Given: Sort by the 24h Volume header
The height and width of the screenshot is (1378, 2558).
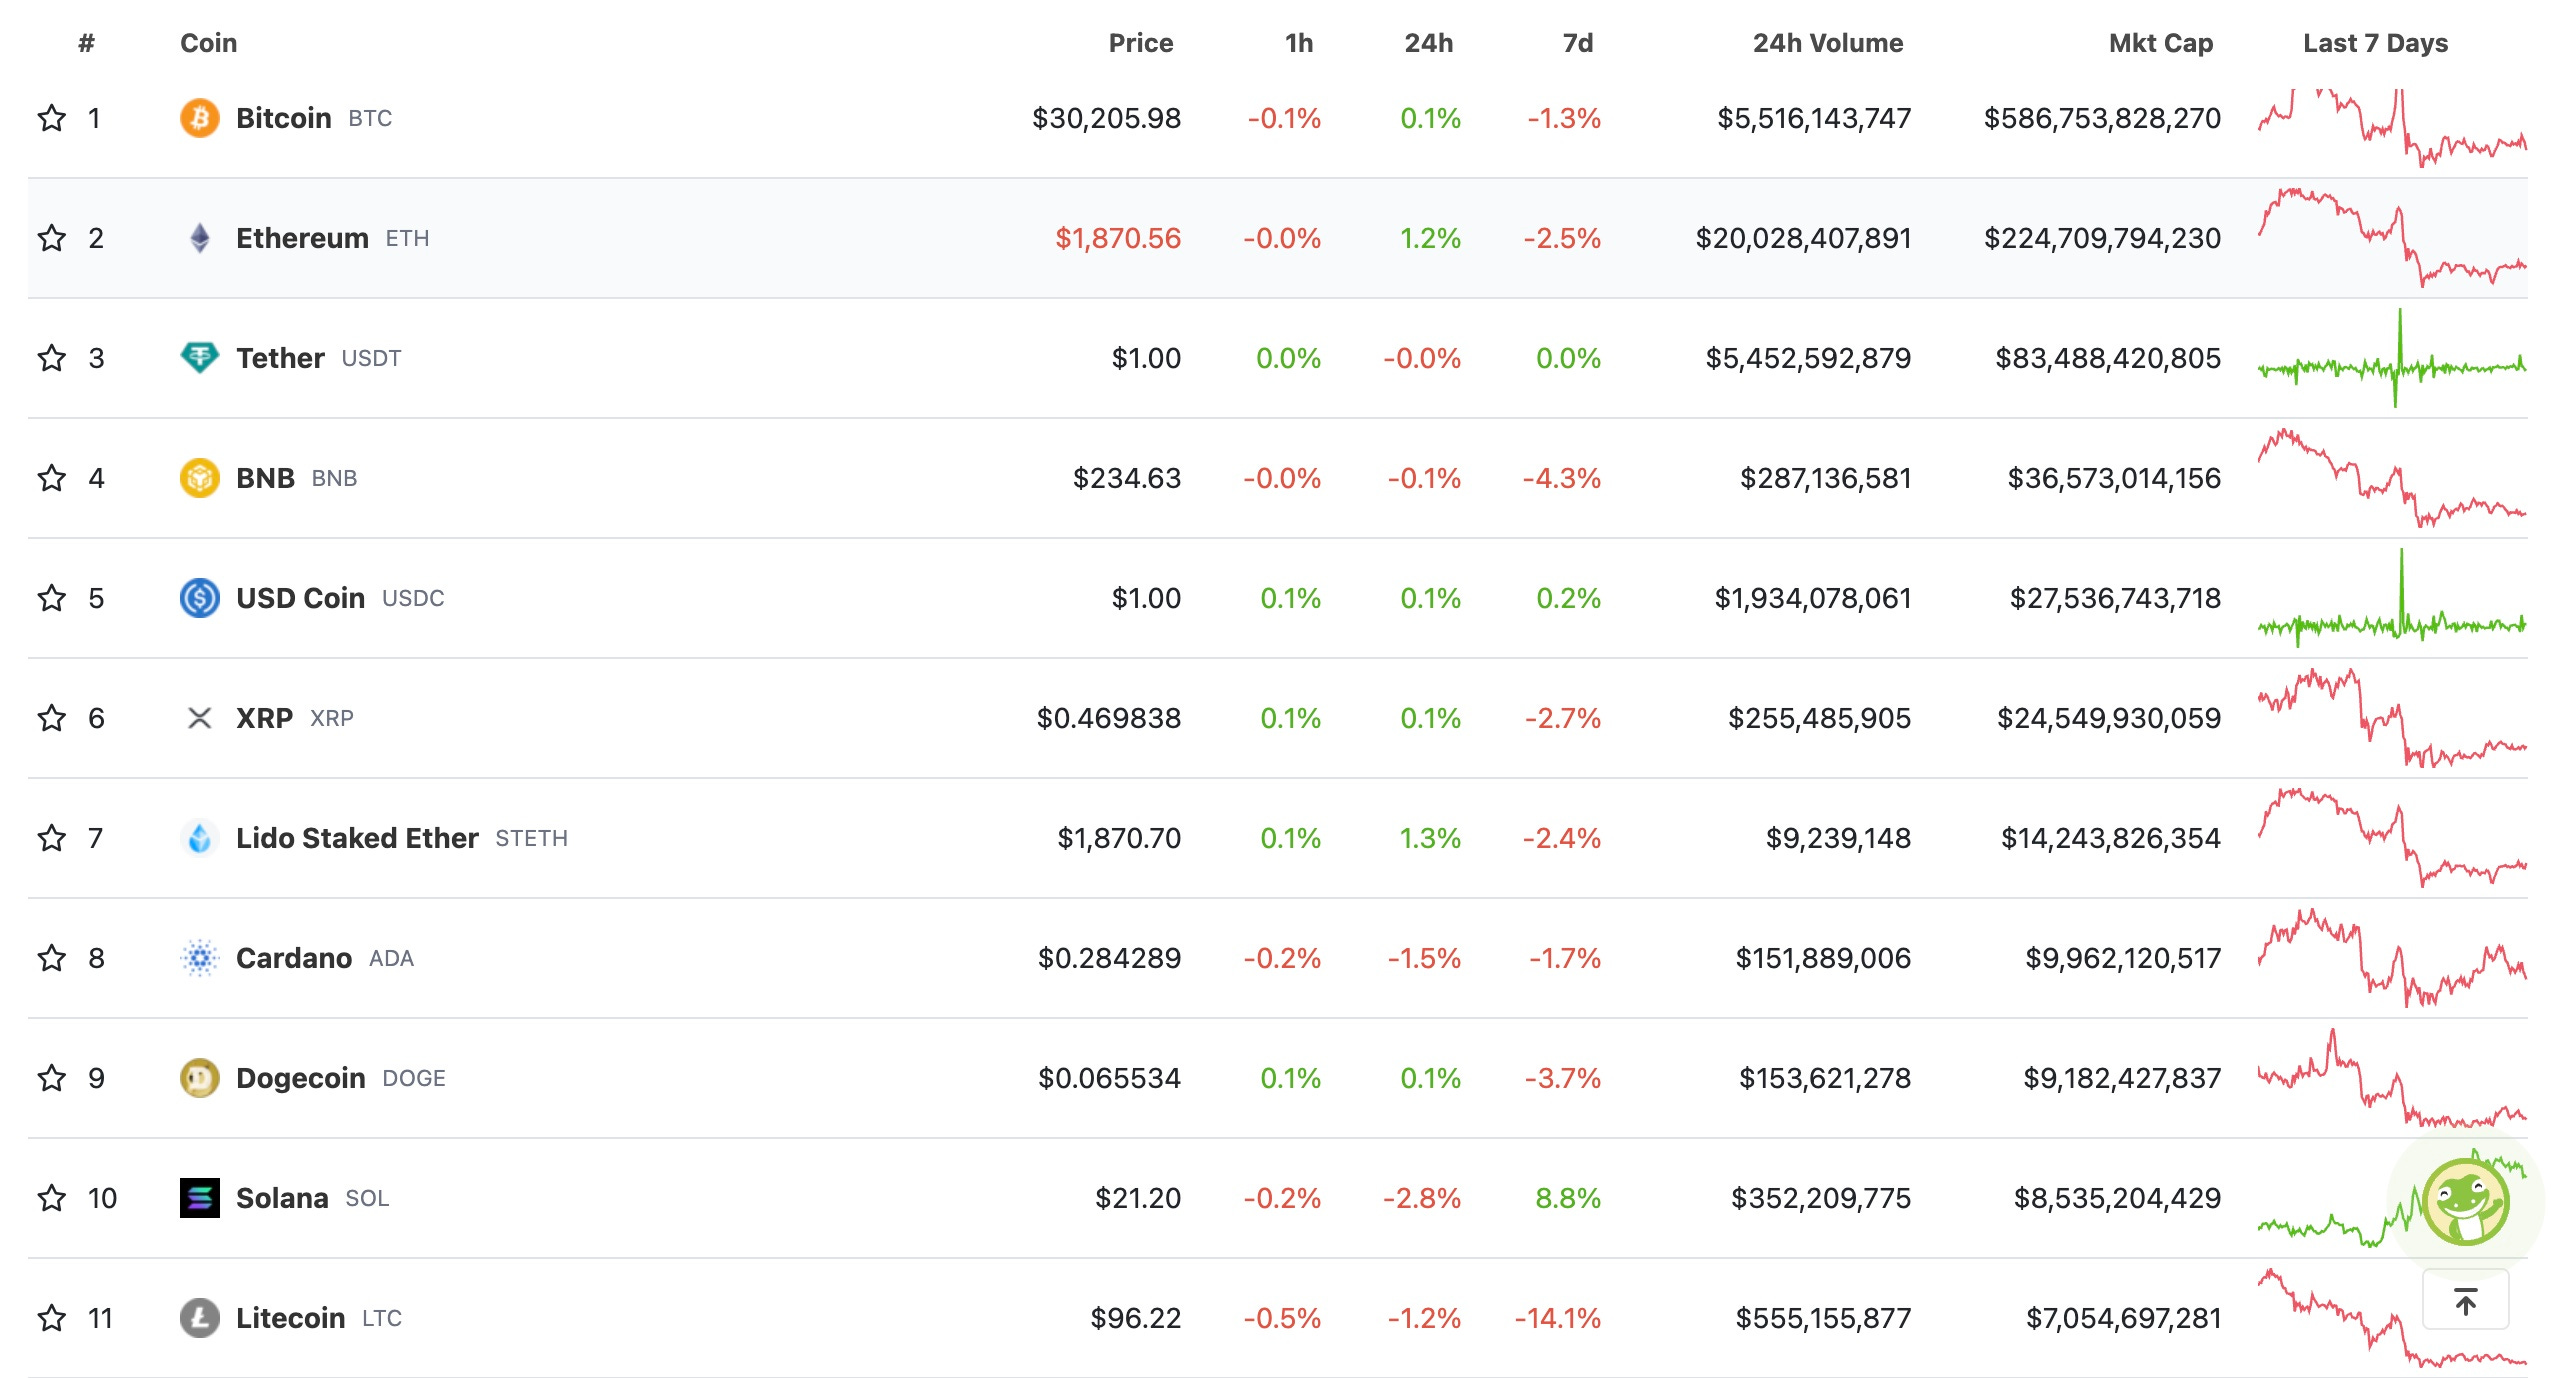Looking at the screenshot, I should point(1828,43).
